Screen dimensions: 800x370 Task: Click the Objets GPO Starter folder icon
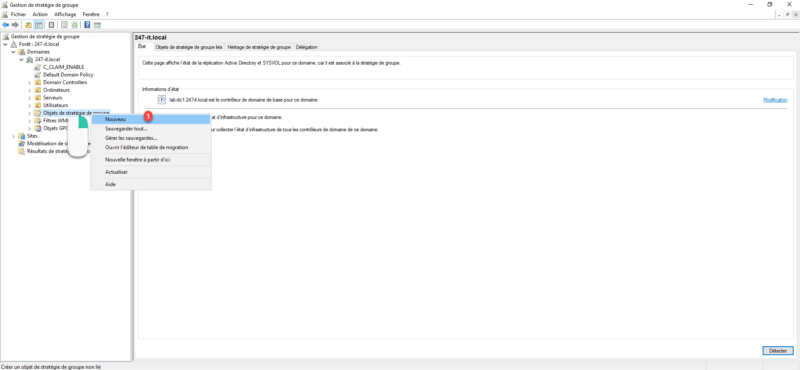tap(38, 128)
